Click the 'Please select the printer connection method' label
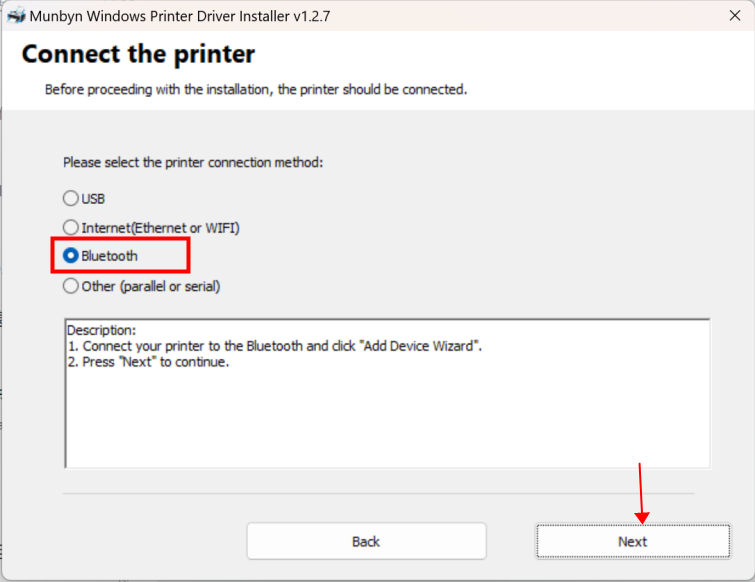This screenshot has width=755, height=582. [x=193, y=162]
